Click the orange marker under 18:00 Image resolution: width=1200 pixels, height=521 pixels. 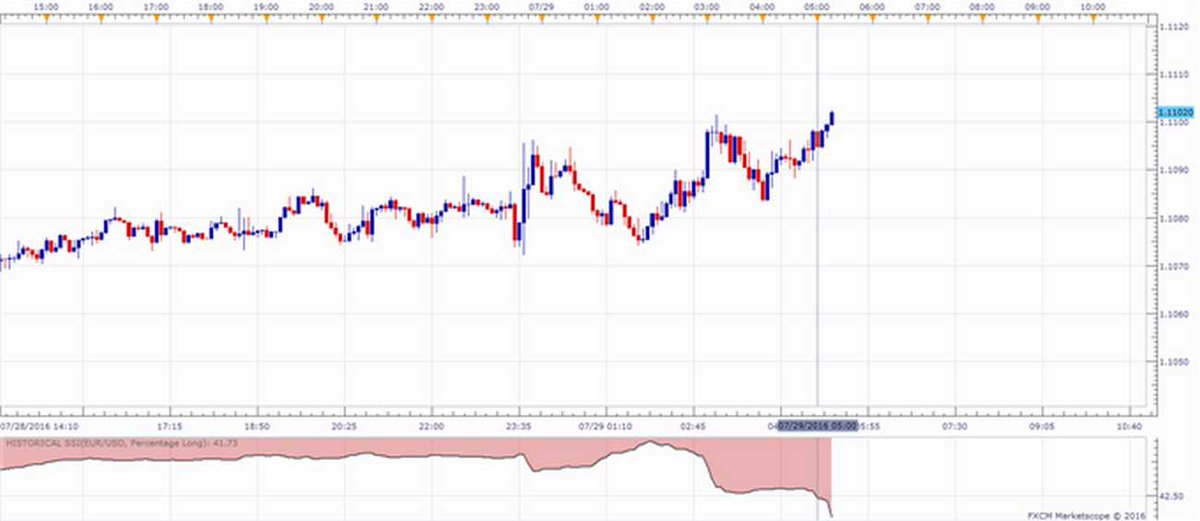(x=210, y=19)
